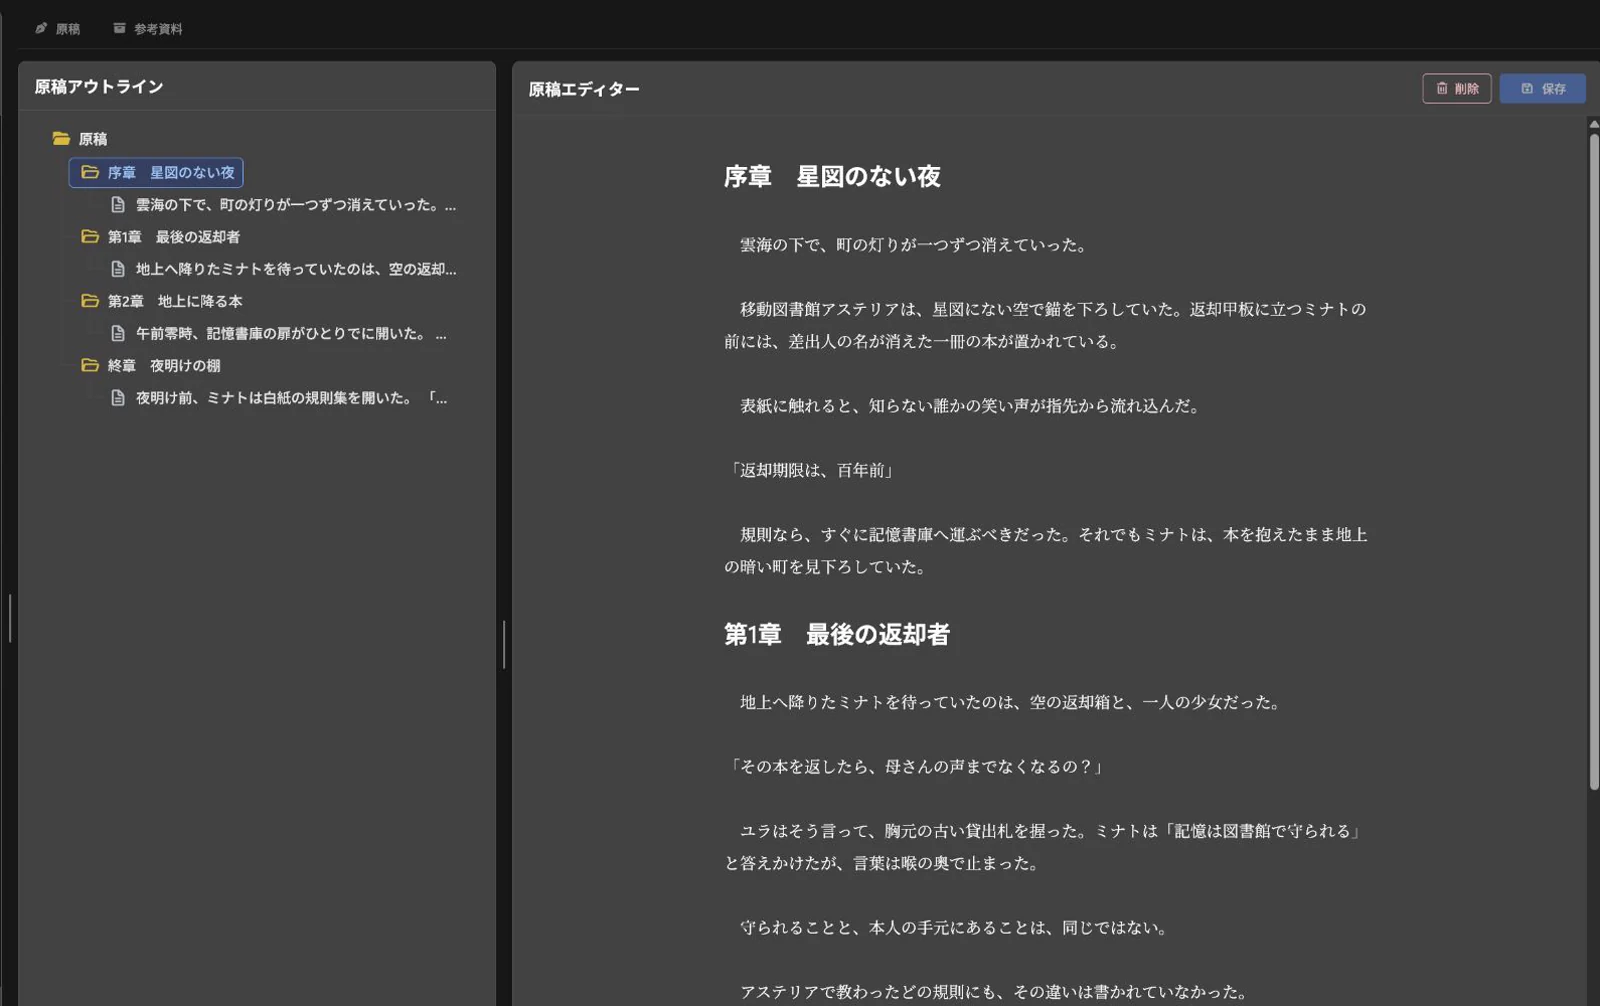Switch to the 原稿 tab
The height and width of the screenshot is (1006, 1600).
[x=58, y=29]
